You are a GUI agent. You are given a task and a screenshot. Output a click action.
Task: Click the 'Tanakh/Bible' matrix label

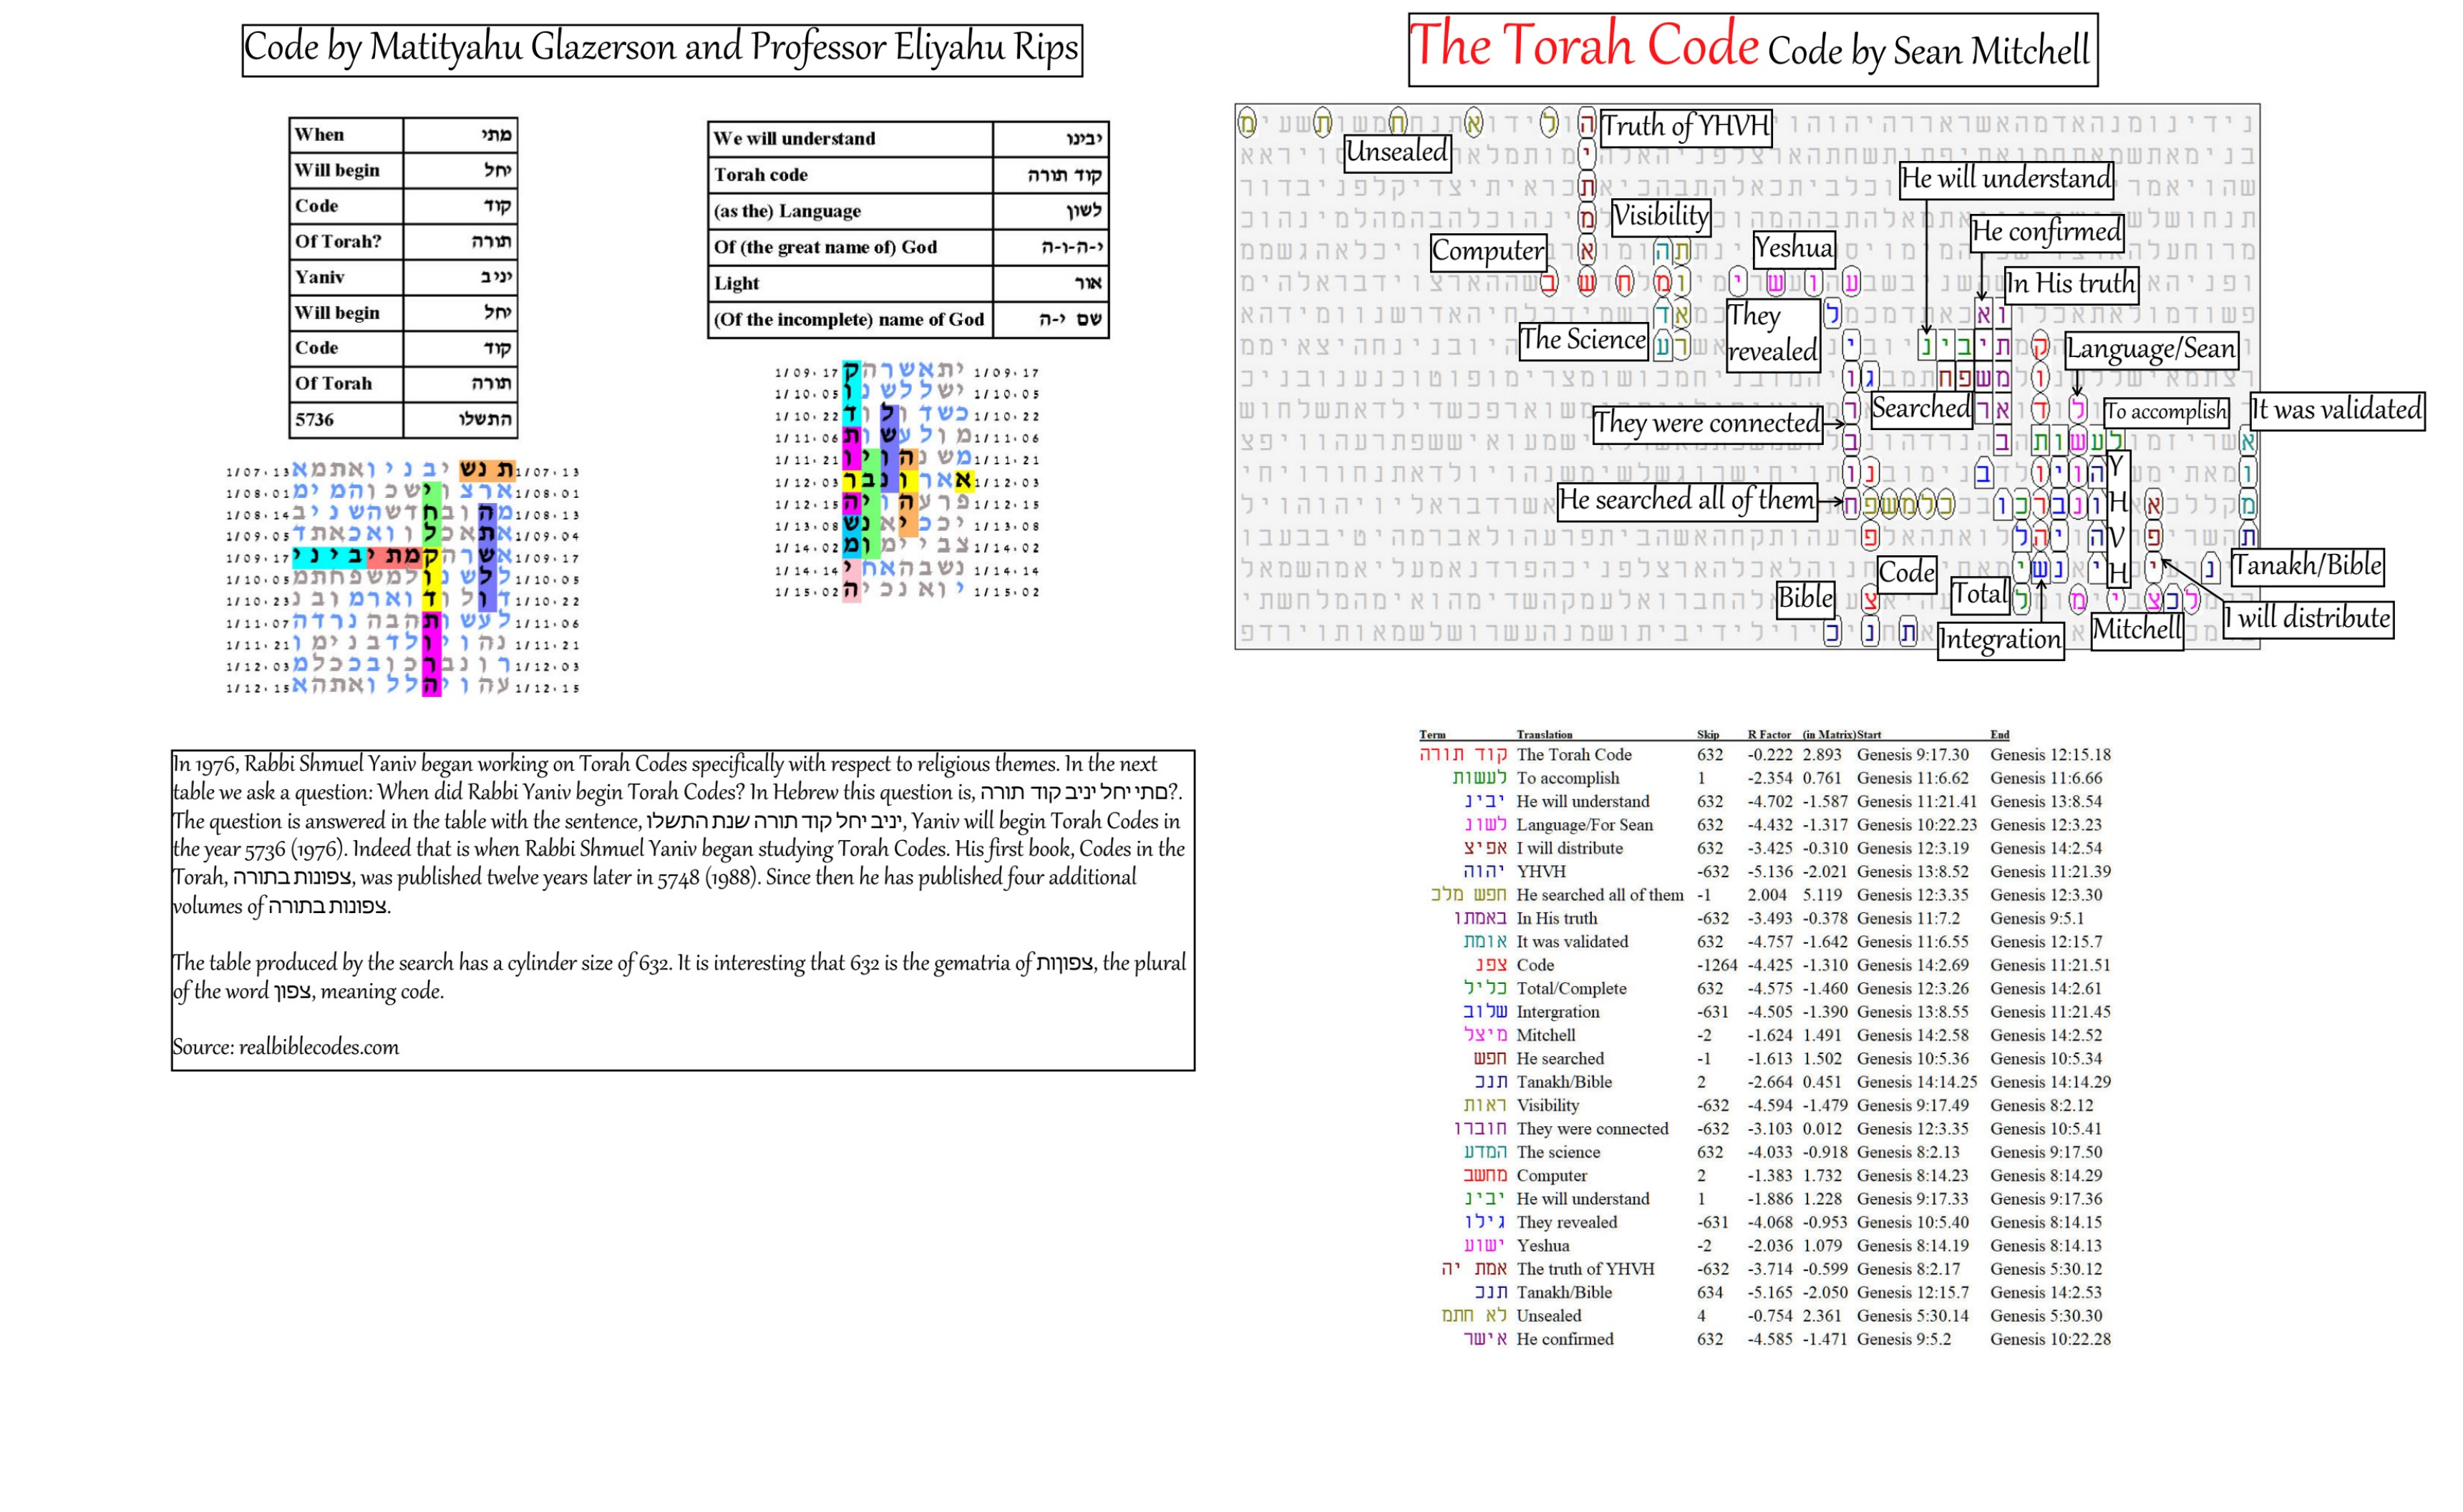(2306, 566)
